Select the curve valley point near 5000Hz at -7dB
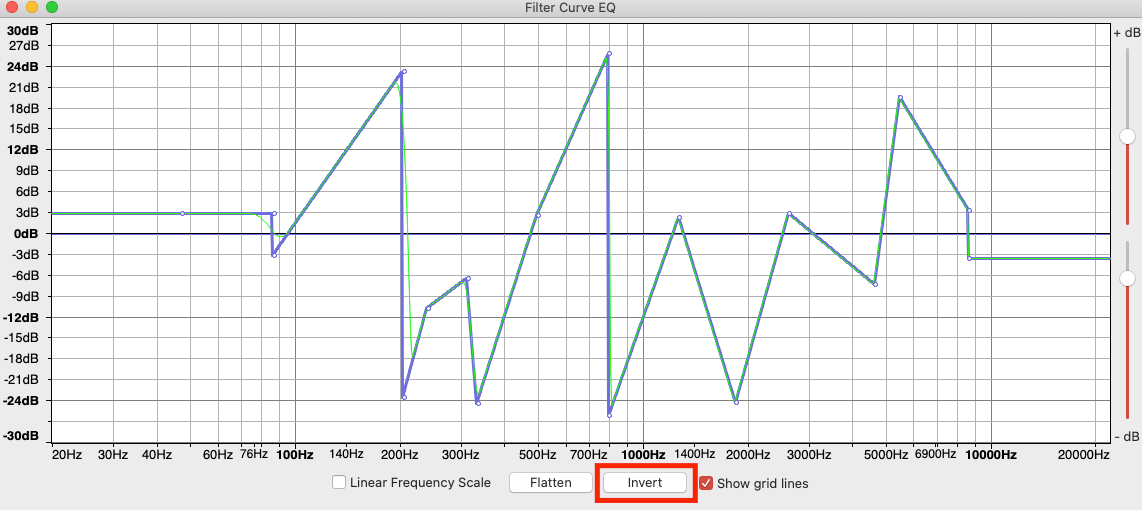Image resolution: width=1142 pixels, height=510 pixels. [875, 284]
